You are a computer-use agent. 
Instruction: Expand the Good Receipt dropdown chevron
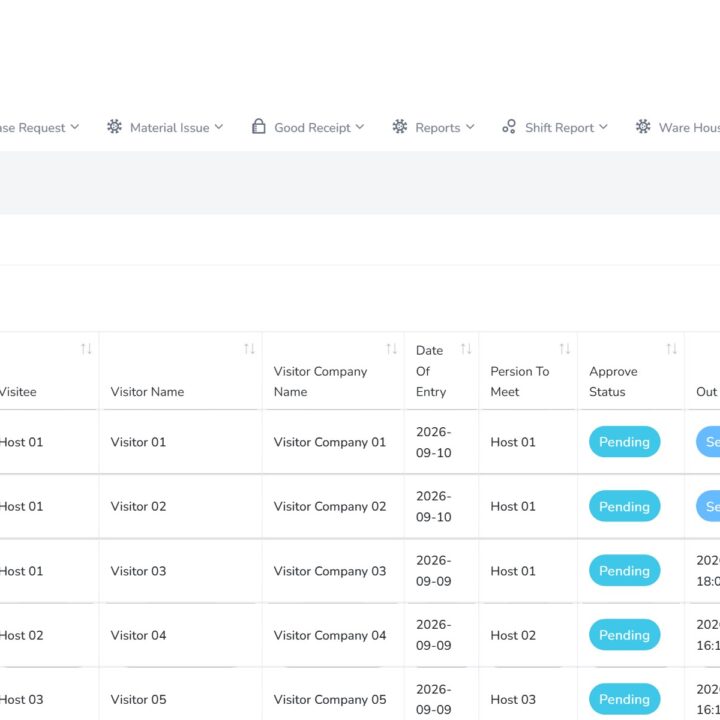pyautogui.click(x=360, y=127)
